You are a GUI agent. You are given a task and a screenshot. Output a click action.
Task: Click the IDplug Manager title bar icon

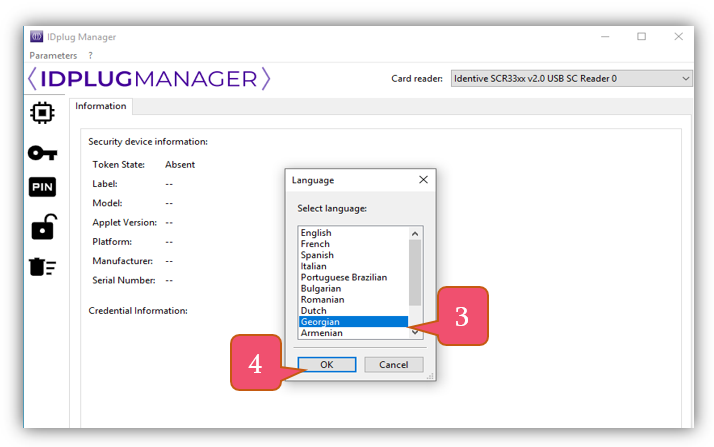tap(37, 37)
